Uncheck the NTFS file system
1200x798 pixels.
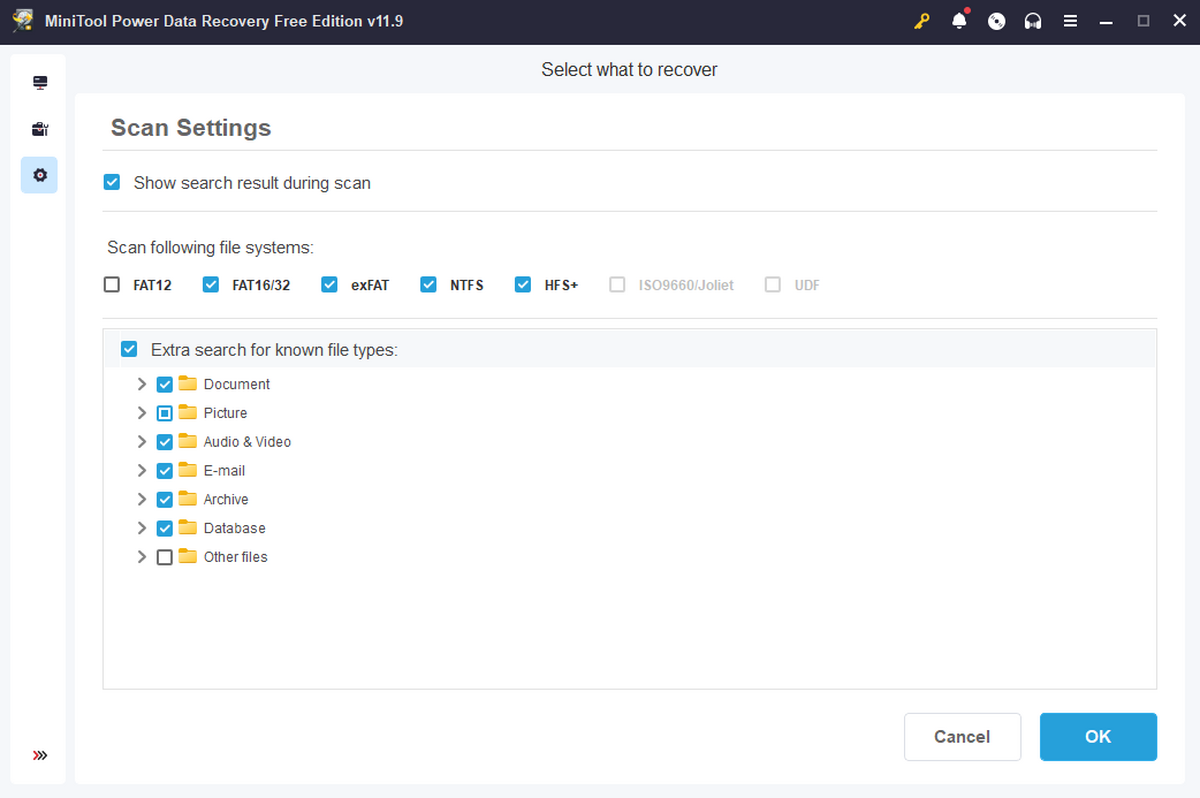429,285
